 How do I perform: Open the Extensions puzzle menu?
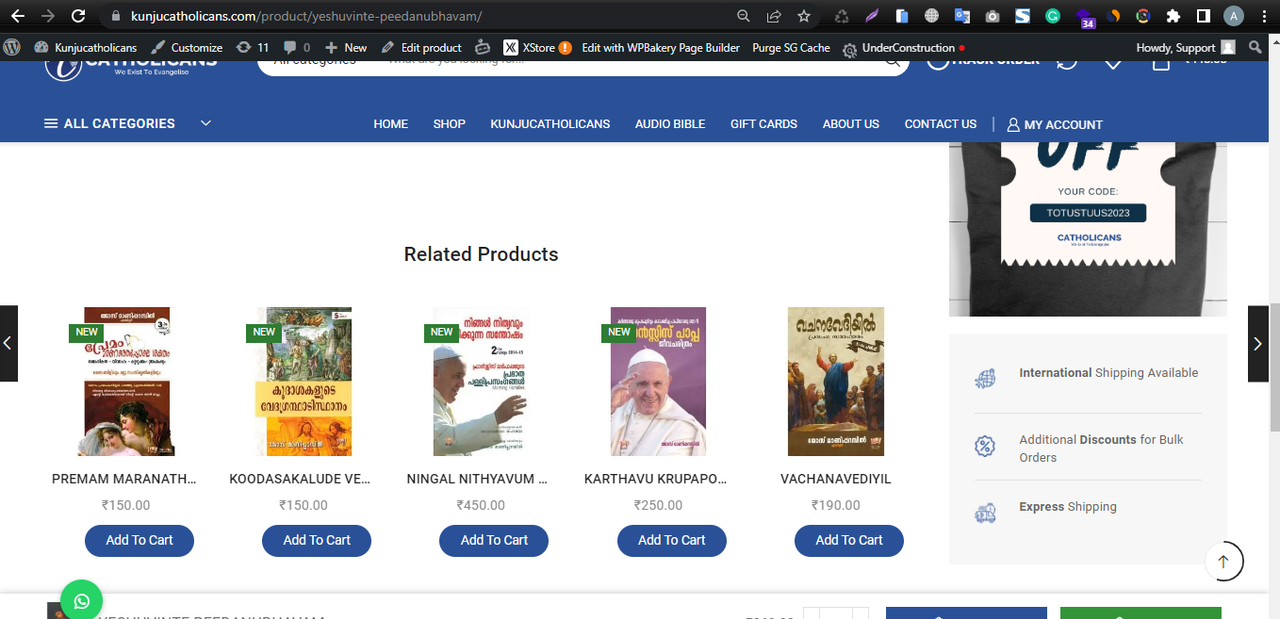pos(1173,16)
